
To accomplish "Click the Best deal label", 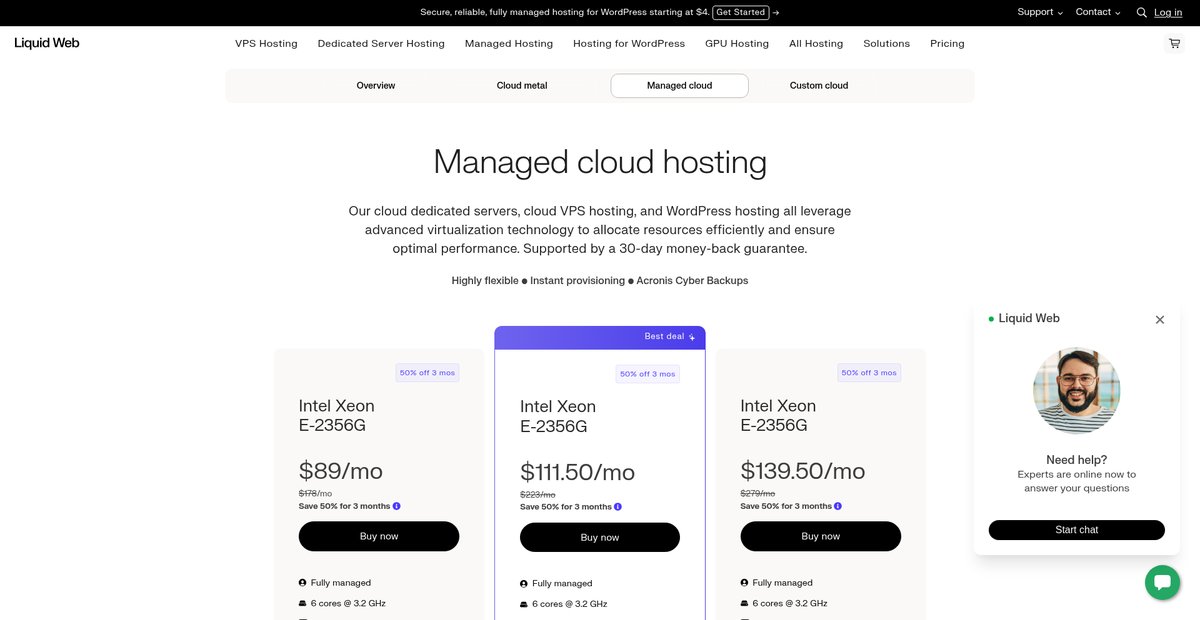I will click(x=664, y=337).
